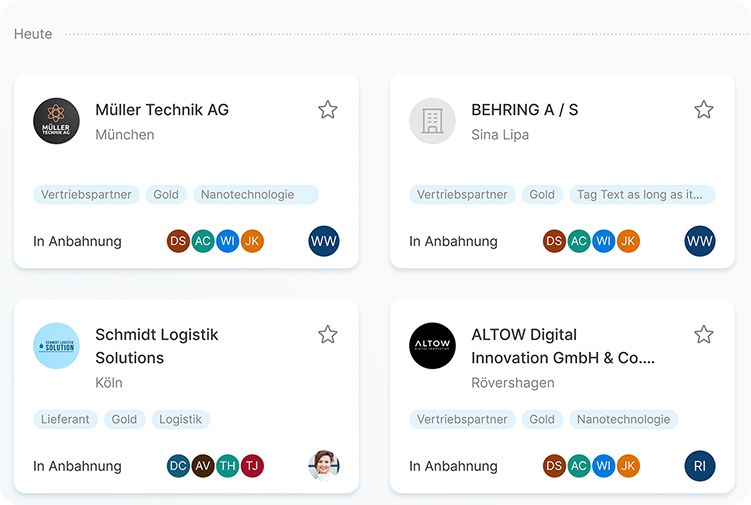This screenshot has width=751, height=505.
Task: Click München under Müller Technik AG
Action: [x=125, y=135]
